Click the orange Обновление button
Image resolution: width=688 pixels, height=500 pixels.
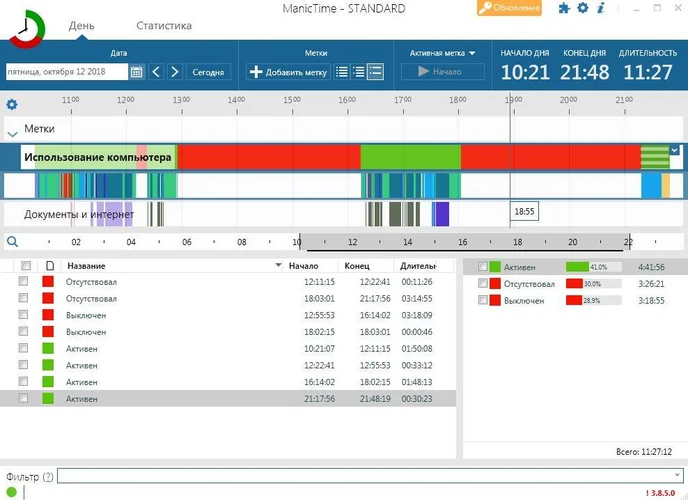tap(509, 7)
